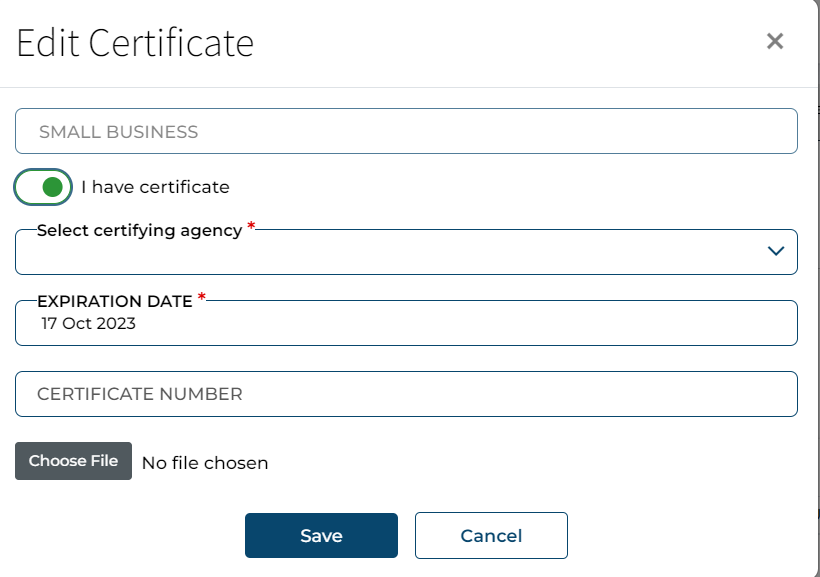The height and width of the screenshot is (577, 820).
Task: Expand the certifying agency chevron arrow
Action: coord(776,251)
